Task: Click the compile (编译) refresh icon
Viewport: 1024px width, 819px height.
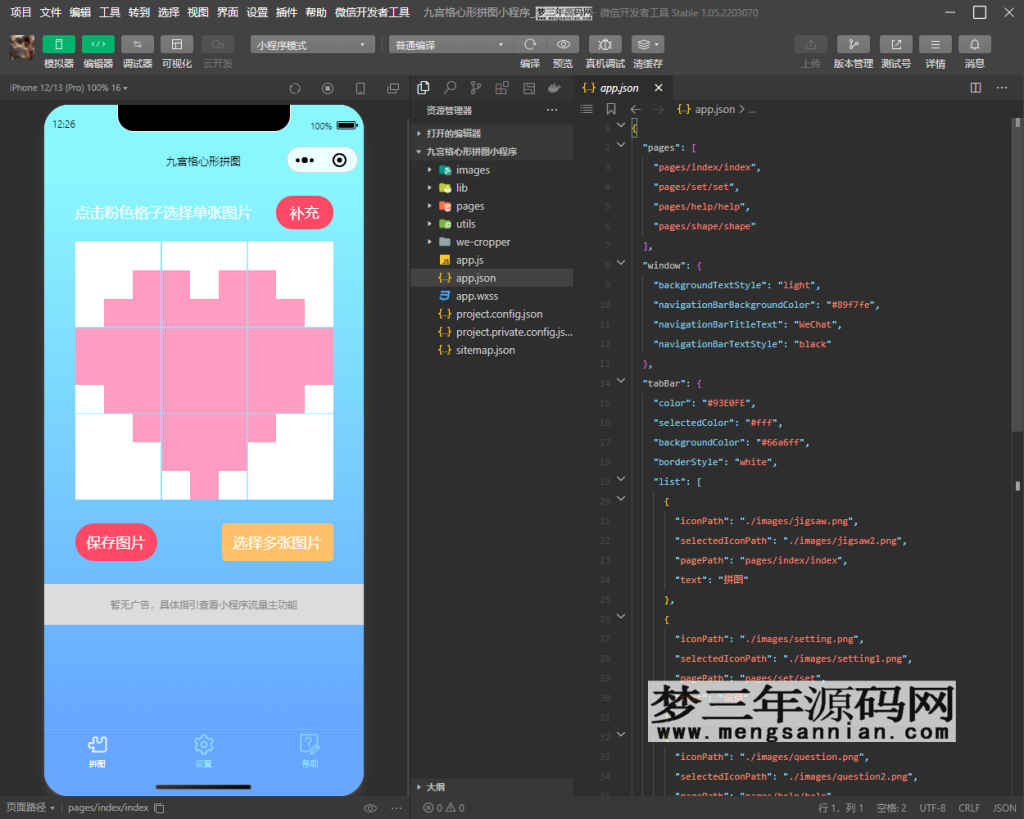Action: pyautogui.click(x=530, y=45)
